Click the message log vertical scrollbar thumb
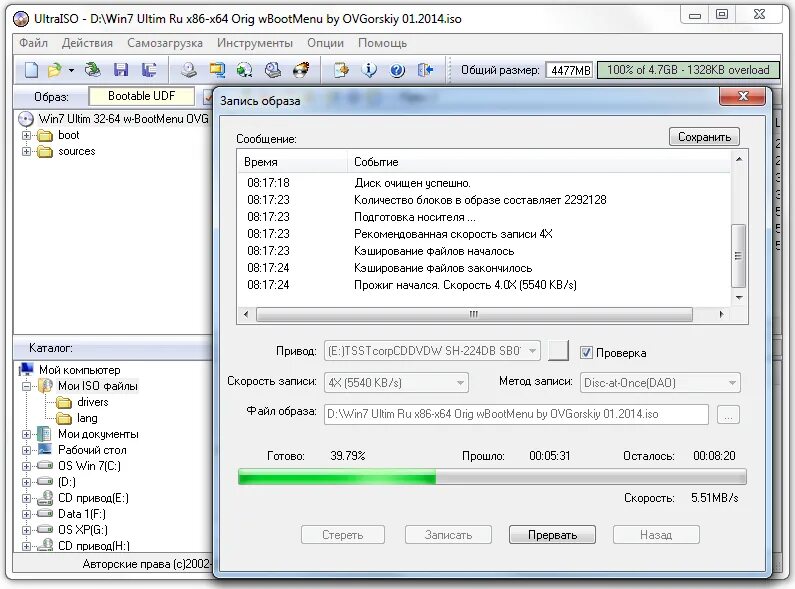Image resolution: width=795 pixels, height=589 pixels. [x=738, y=256]
